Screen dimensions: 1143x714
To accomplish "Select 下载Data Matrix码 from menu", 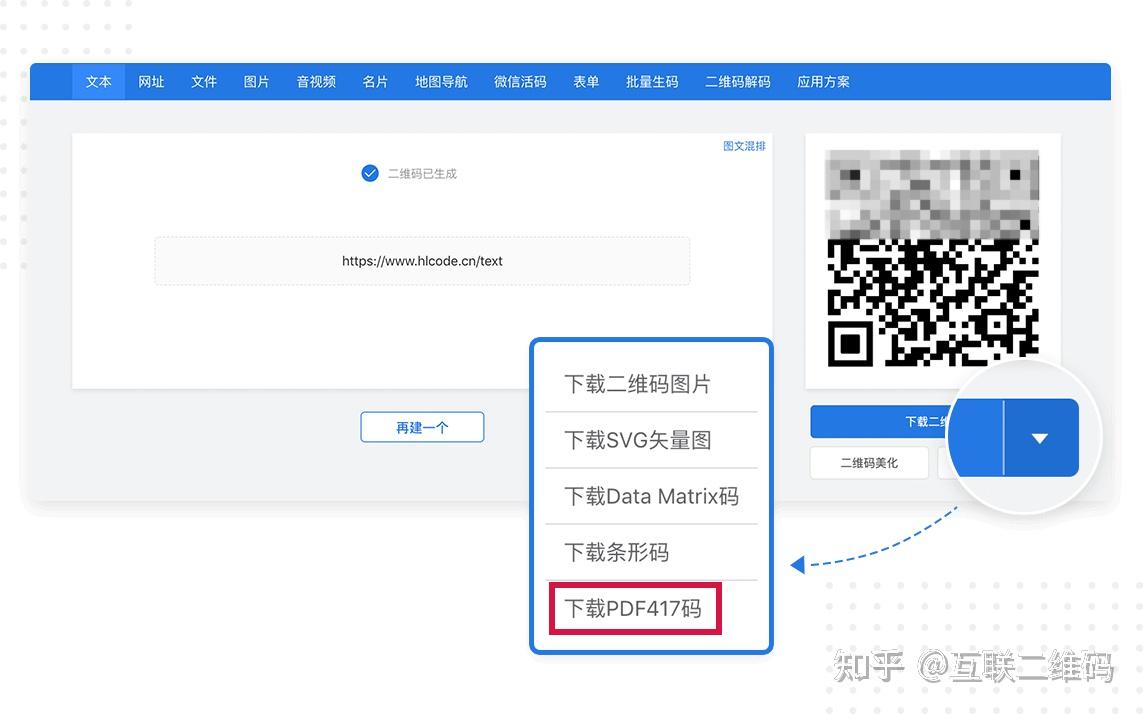I will pyautogui.click(x=650, y=496).
